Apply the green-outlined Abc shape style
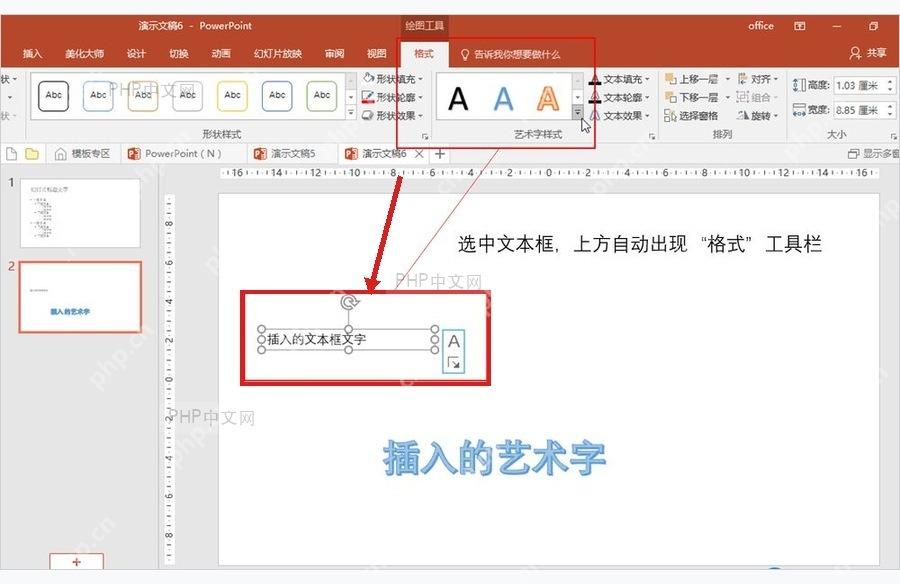The width and height of the screenshot is (900, 584). (322, 96)
